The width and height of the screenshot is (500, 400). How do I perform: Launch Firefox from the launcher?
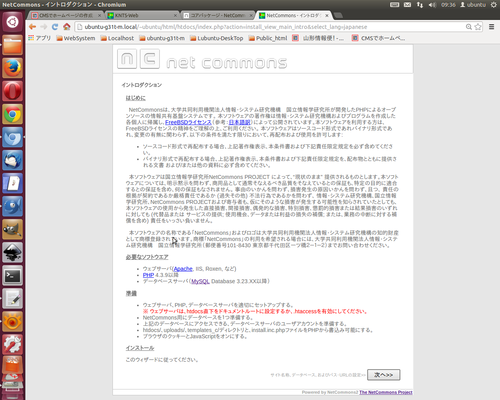click(x=12, y=68)
